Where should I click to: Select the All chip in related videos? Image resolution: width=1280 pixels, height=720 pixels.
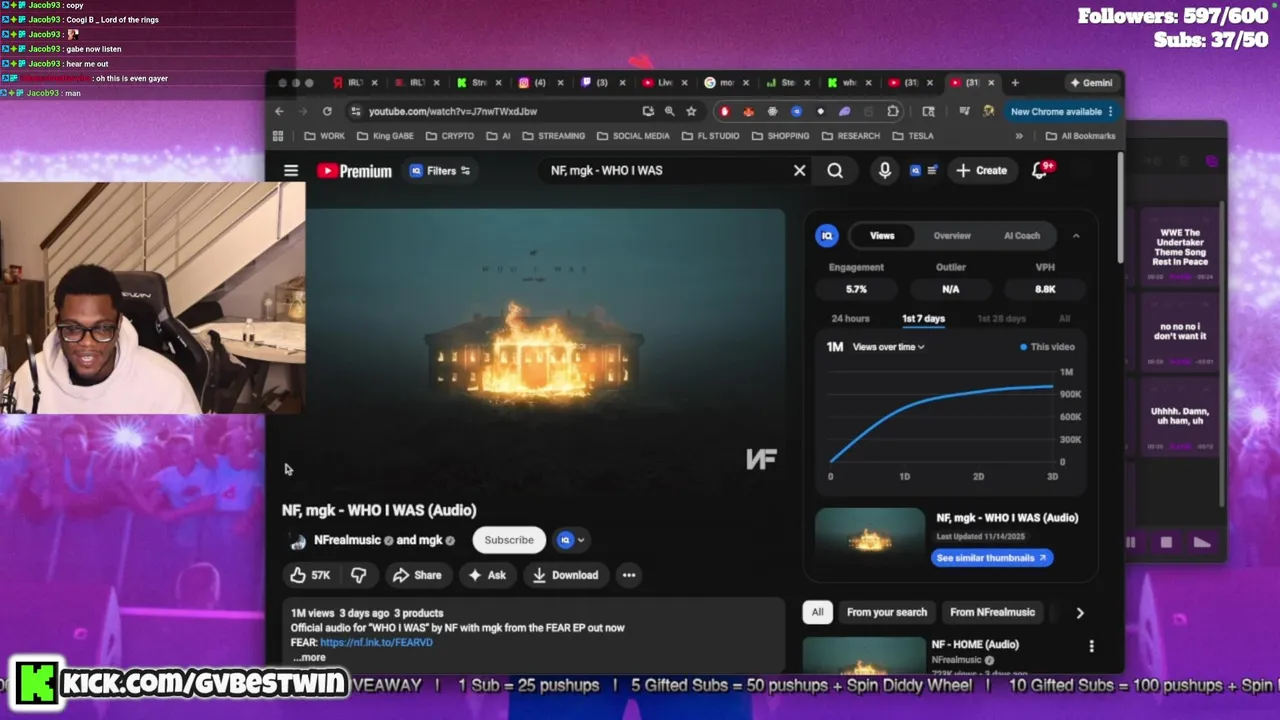pyautogui.click(x=817, y=612)
